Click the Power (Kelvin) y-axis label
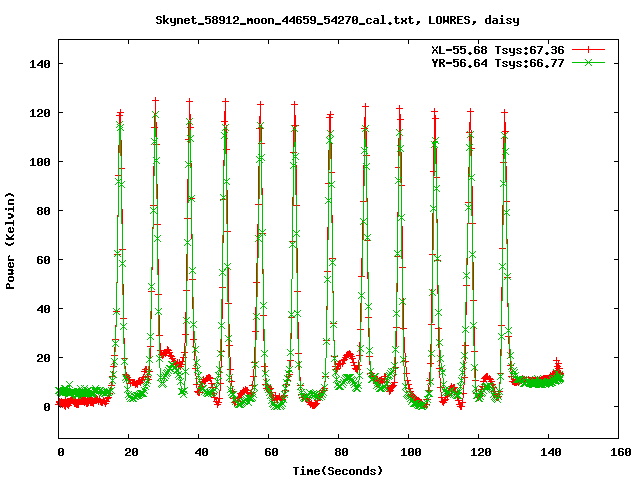640x480 pixels. 10,241
